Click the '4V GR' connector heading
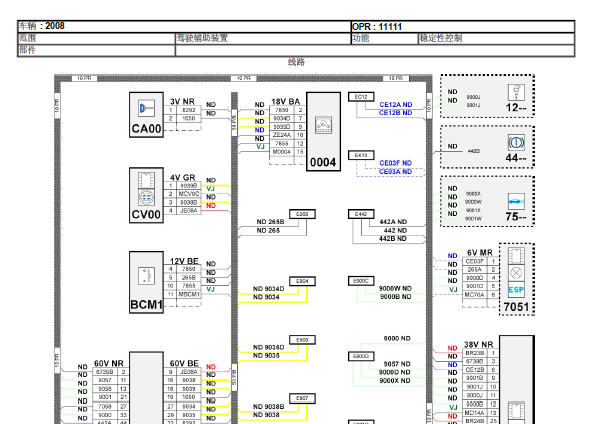Image resolution: width=590 pixels, height=424 pixels. pyautogui.click(x=182, y=178)
